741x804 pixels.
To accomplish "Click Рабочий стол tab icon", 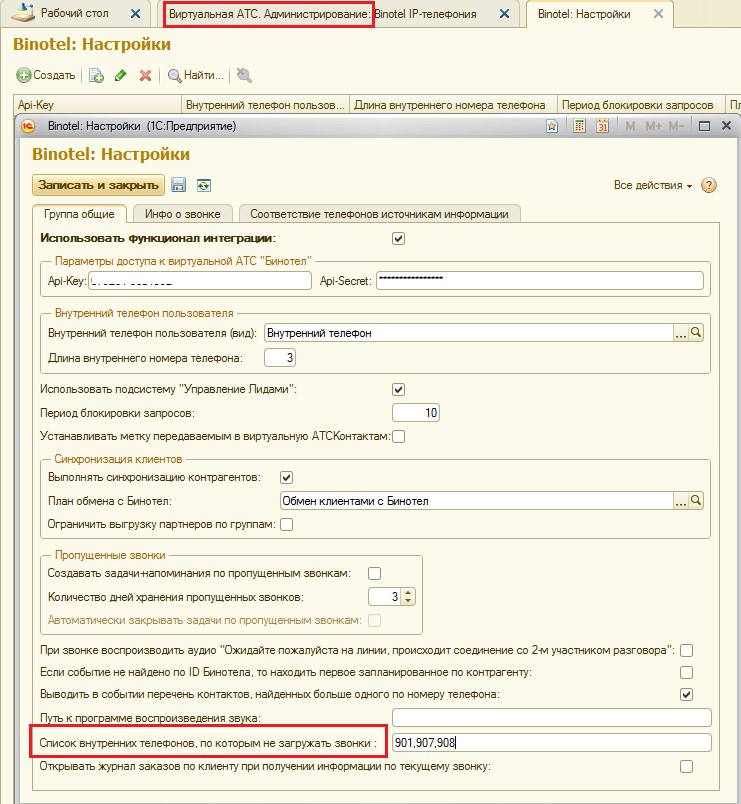I will click(23, 13).
